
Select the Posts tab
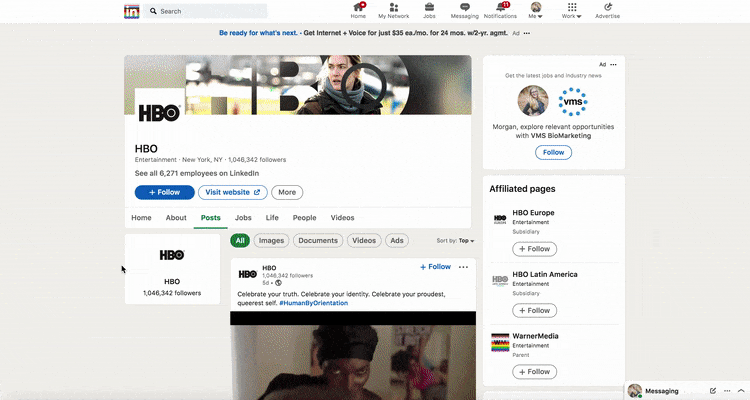[210, 218]
